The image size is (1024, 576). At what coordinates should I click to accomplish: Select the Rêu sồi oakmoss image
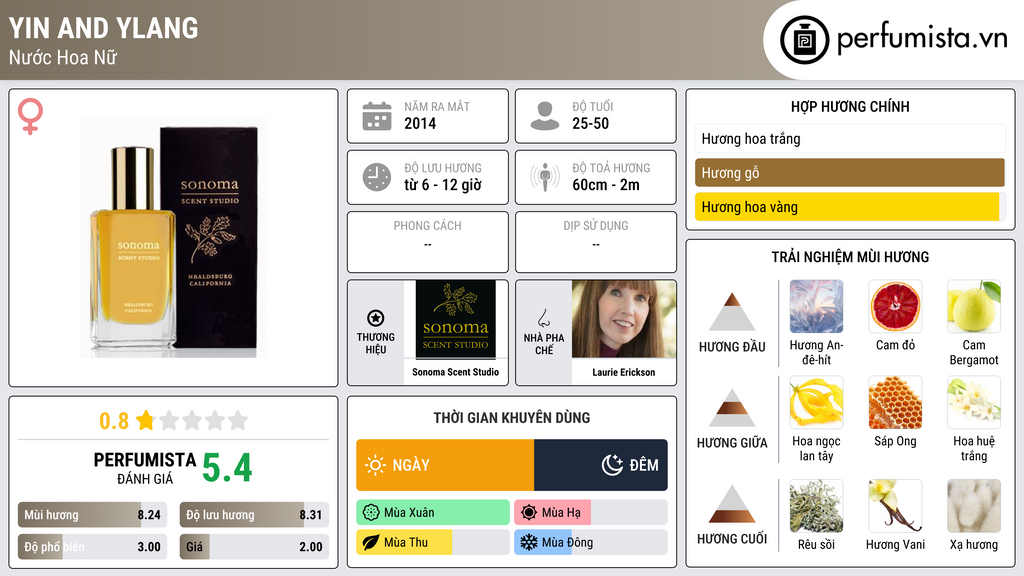[x=816, y=506]
